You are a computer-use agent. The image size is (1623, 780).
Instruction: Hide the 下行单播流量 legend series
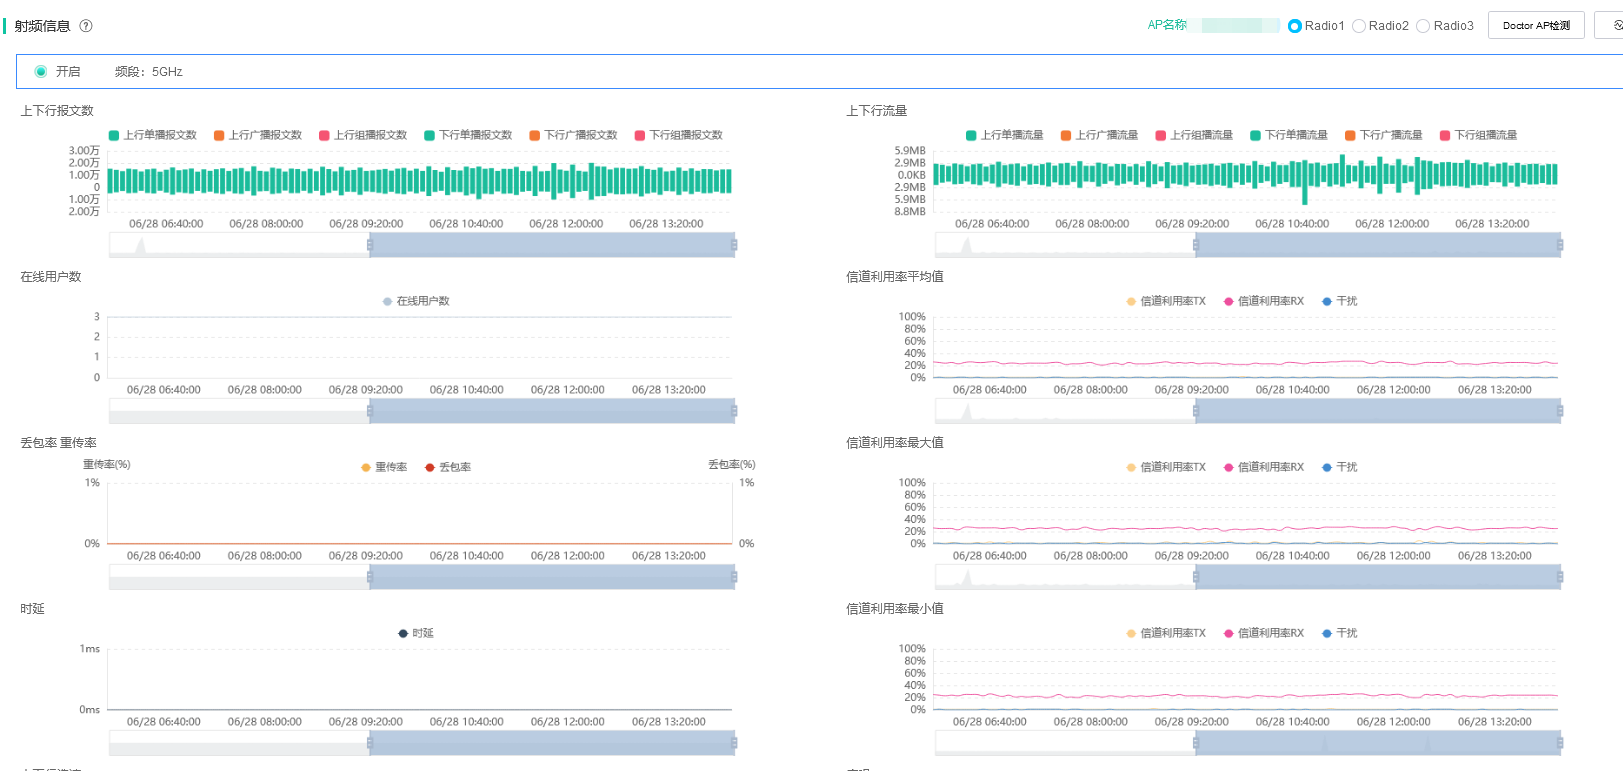tap(1289, 135)
